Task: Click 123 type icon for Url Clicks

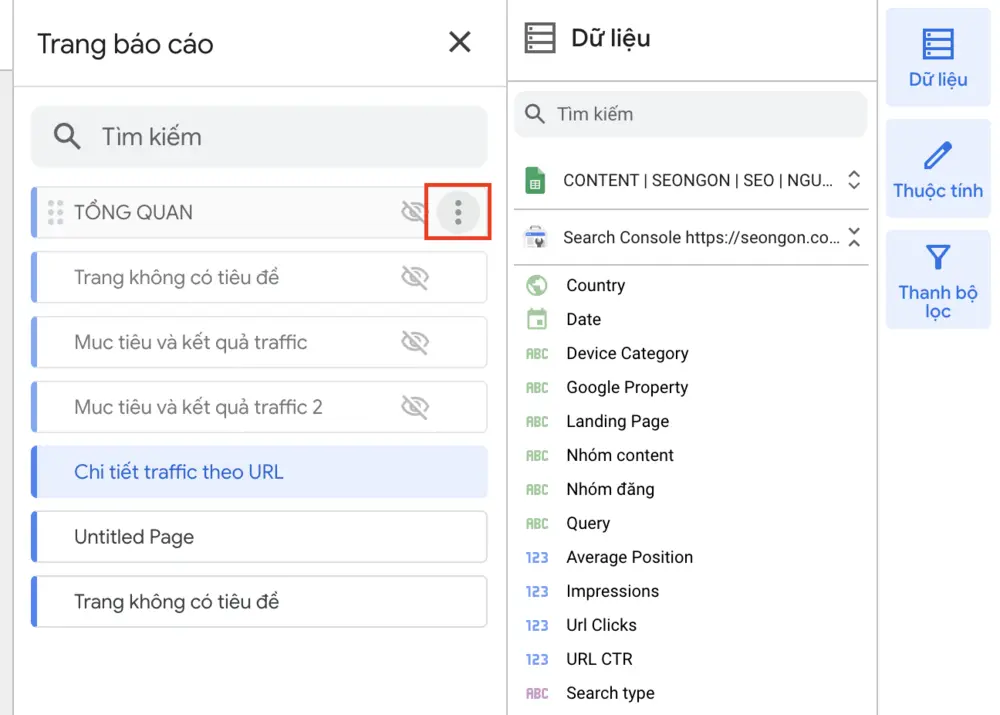Action: coord(537,625)
